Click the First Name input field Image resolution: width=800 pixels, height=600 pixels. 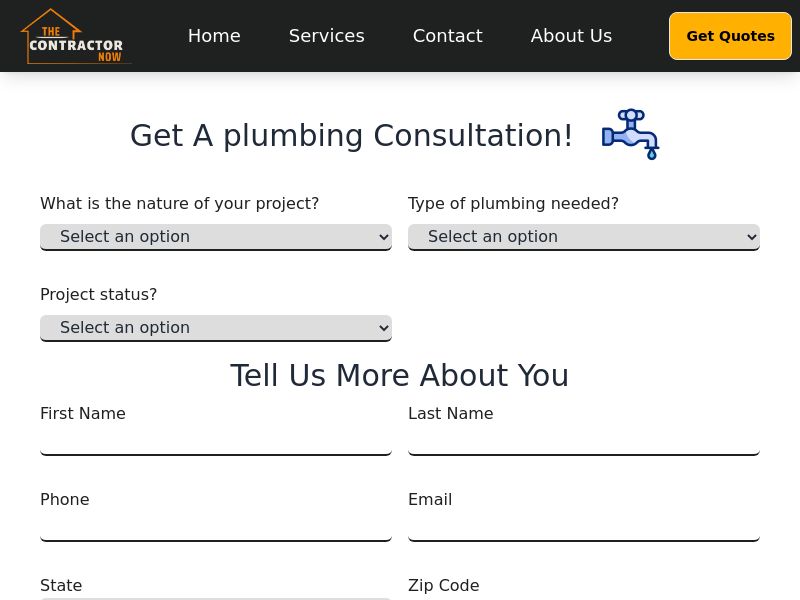click(x=216, y=438)
